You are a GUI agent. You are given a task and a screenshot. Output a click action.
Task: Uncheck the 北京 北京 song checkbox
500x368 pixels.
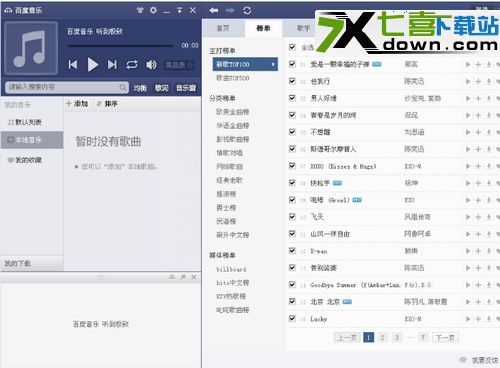292,301
